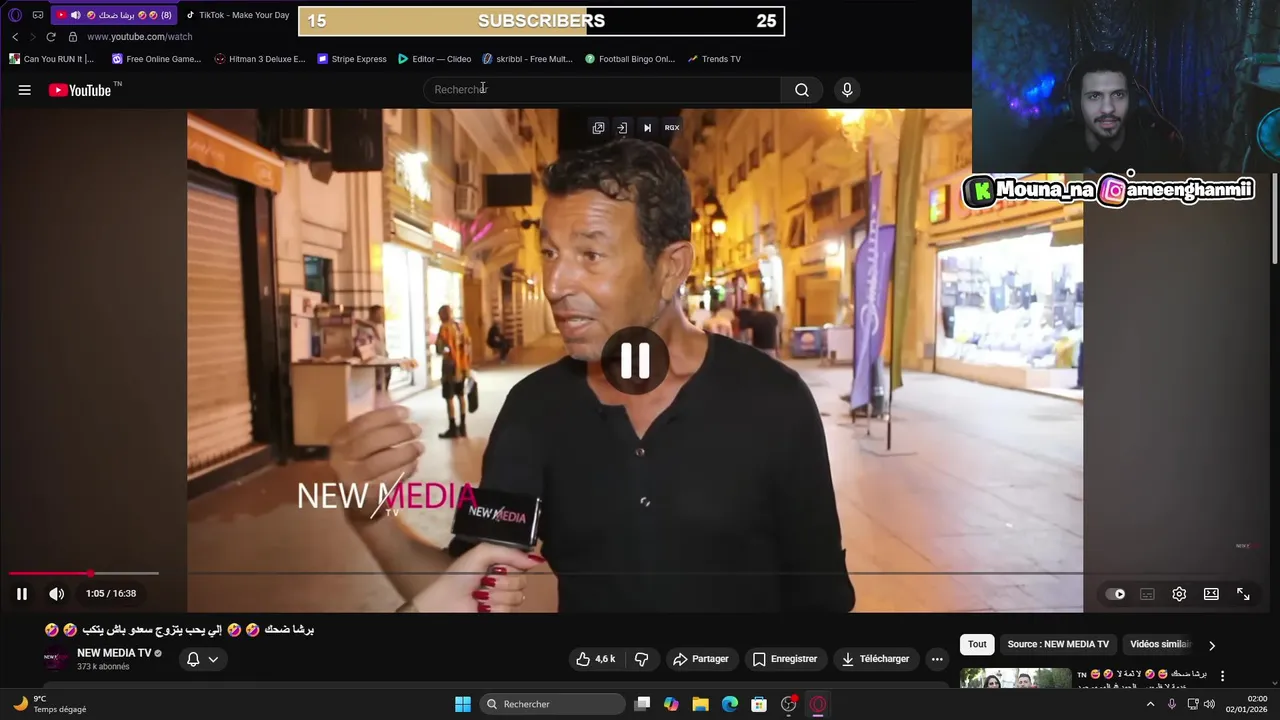Open Hitman 3 Deluxe bookmark
The width and height of the screenshot is (1280, 720).
[259, 59]
